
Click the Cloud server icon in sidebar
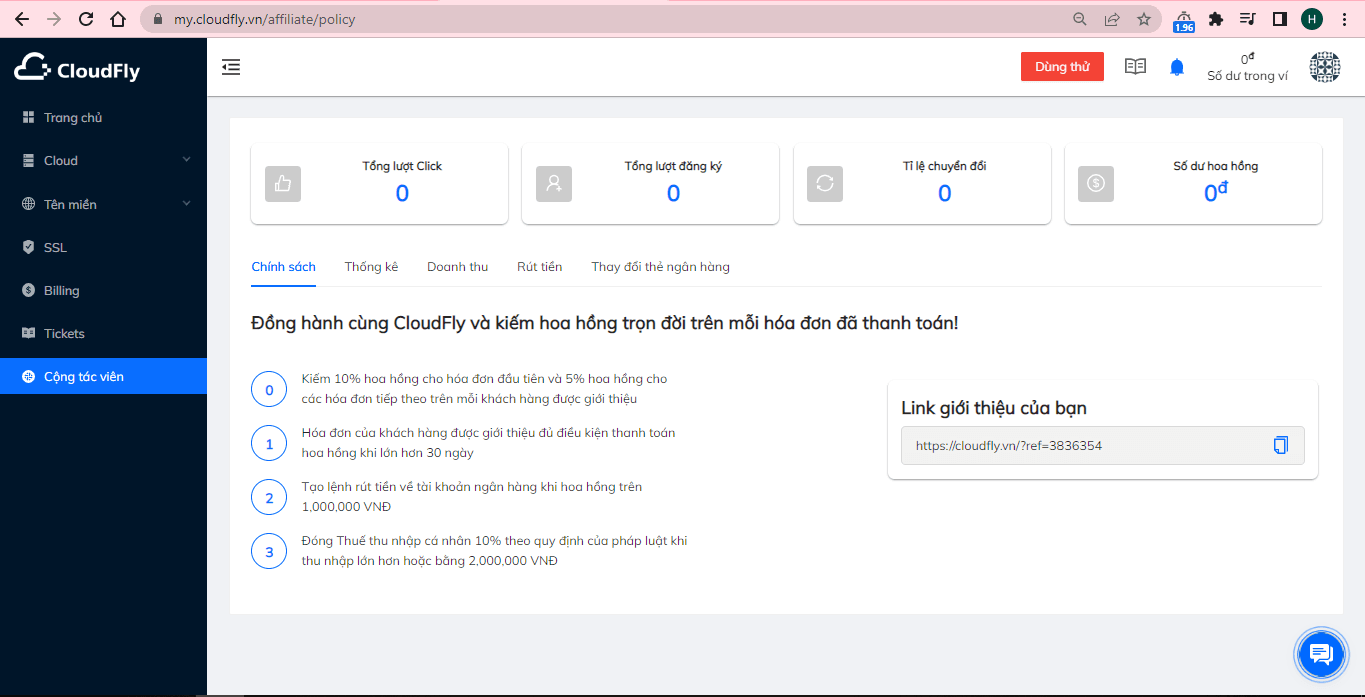28,161
